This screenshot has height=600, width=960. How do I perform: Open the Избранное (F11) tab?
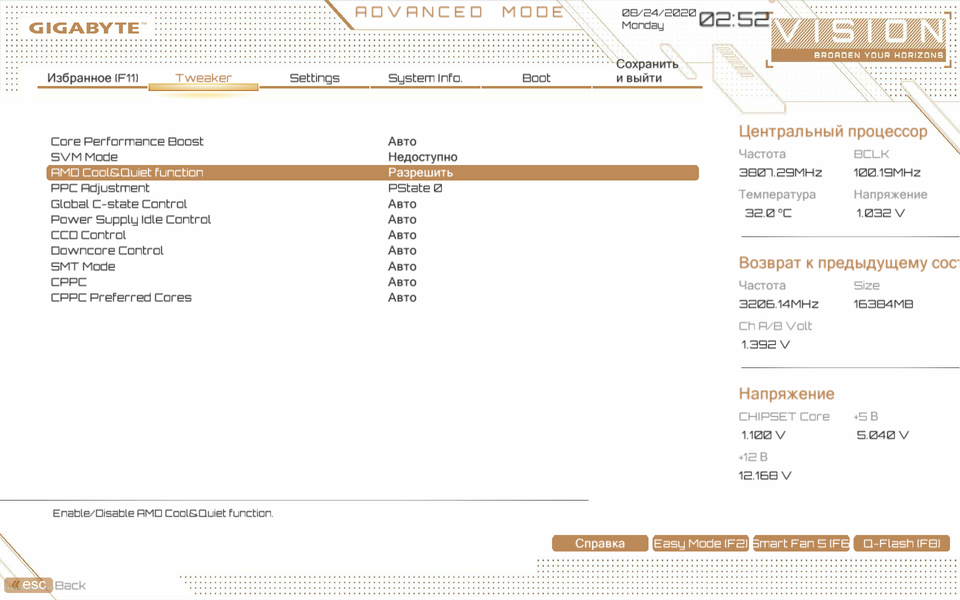pyautogui.click(x=93, y=78)
